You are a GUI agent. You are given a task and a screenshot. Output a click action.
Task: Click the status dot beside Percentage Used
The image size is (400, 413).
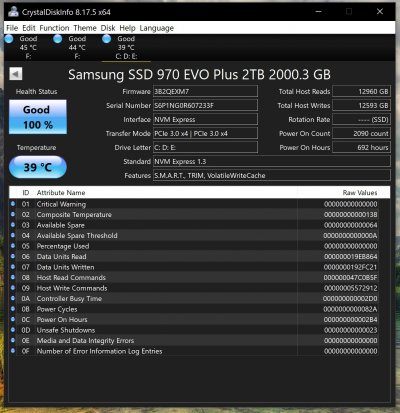(x=13, y=246)
